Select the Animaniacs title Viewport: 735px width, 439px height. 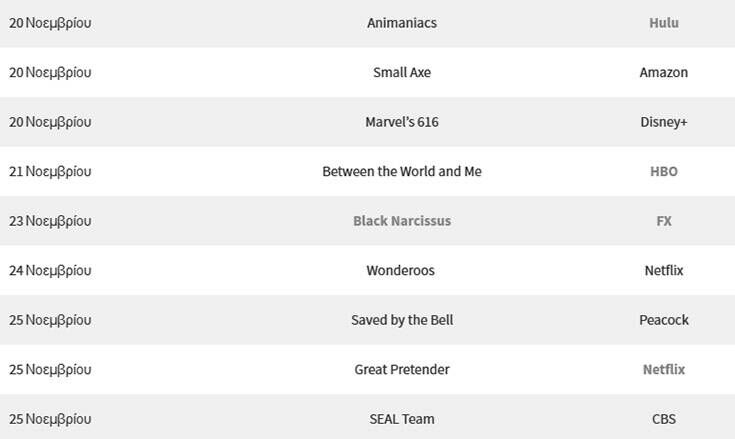[x=401, y=23]
